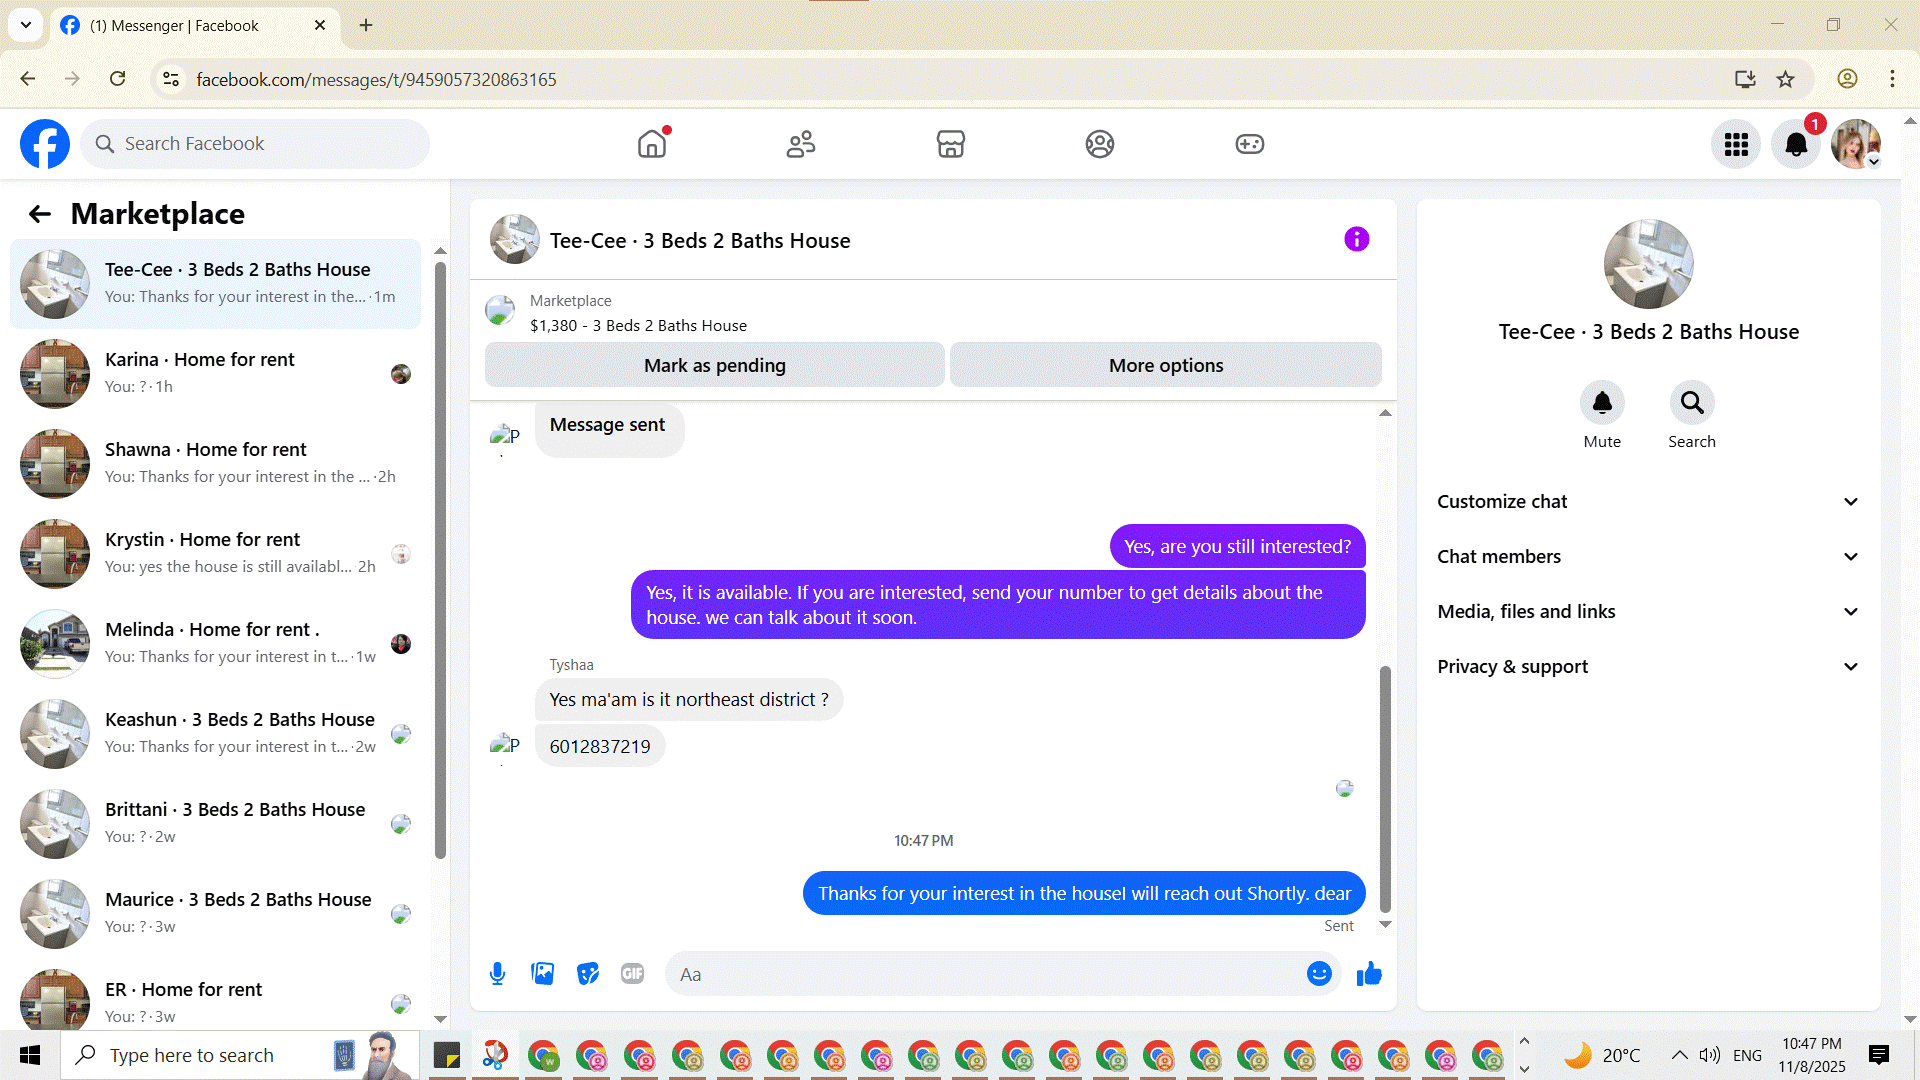Click the voice clip microphone icon
Screen dimensions: 1920x1080
pyautogui.click(x=497, y=974)
